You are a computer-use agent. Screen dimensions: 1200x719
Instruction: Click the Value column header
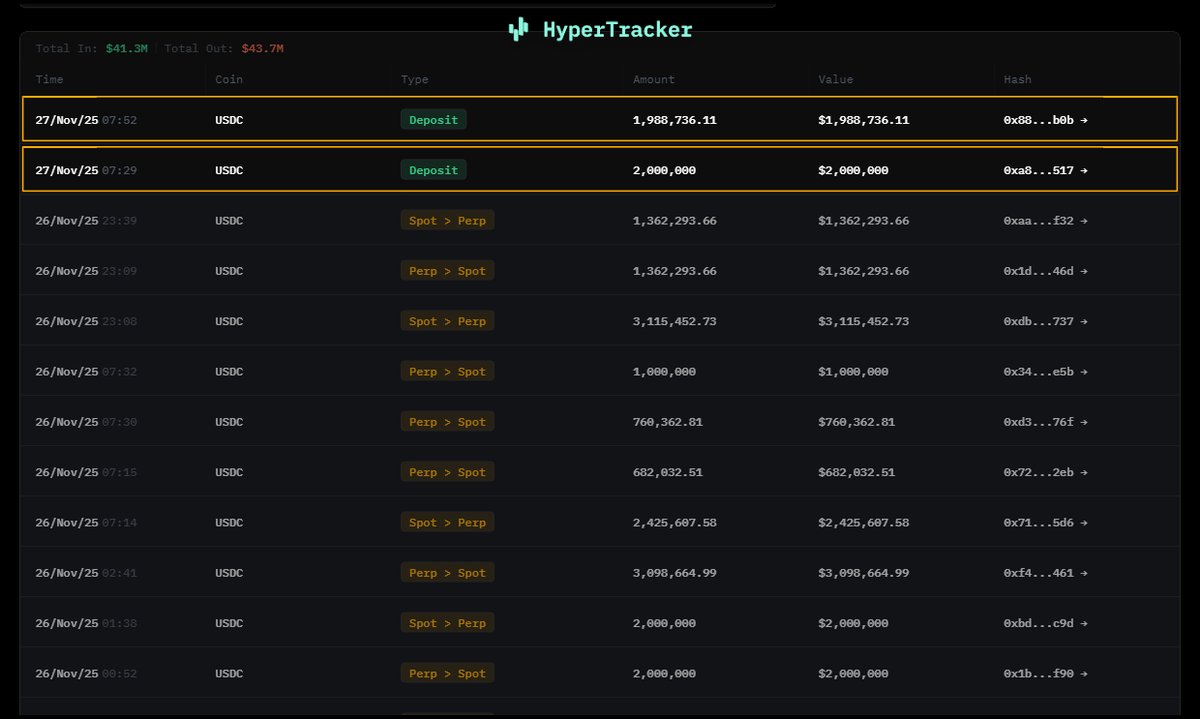click(835, 79)
